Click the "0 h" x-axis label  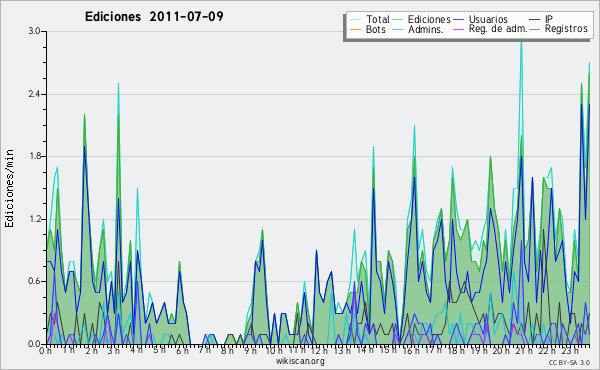coord(45,350)
